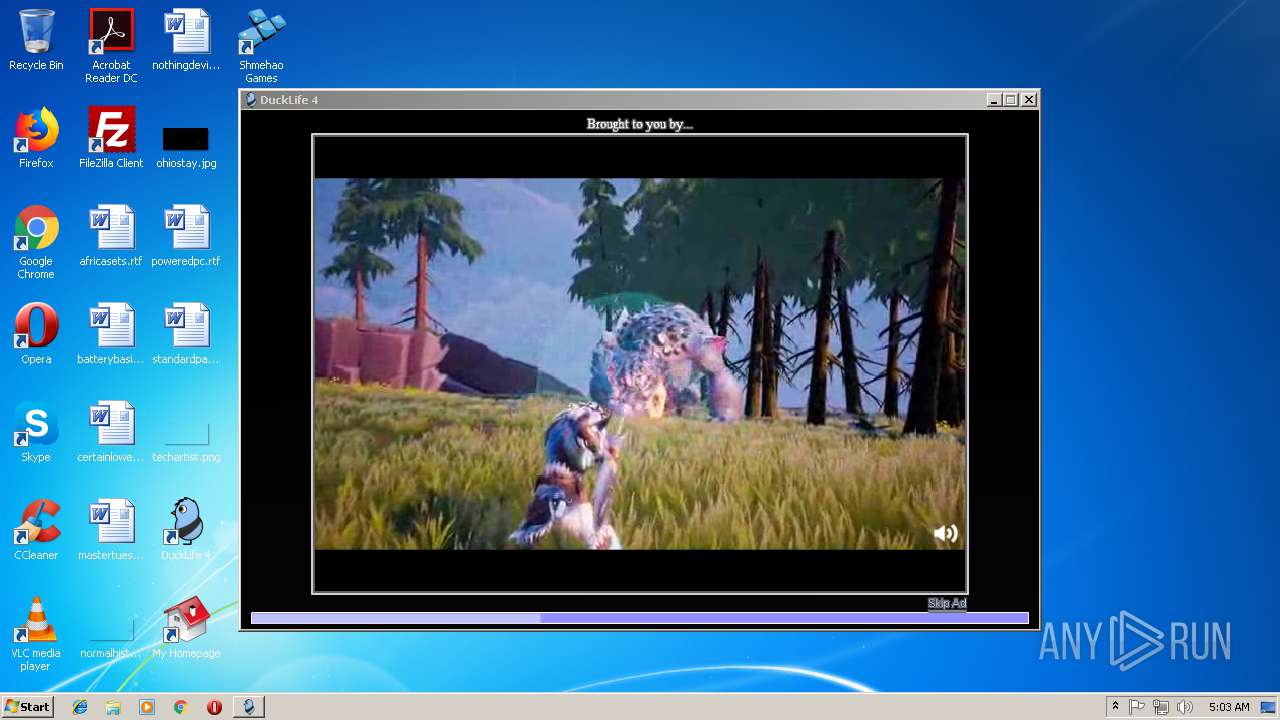Screen dimensions: 1280x720
Task: Select the standardpa document icon
Action: click(x=186, y=335)
